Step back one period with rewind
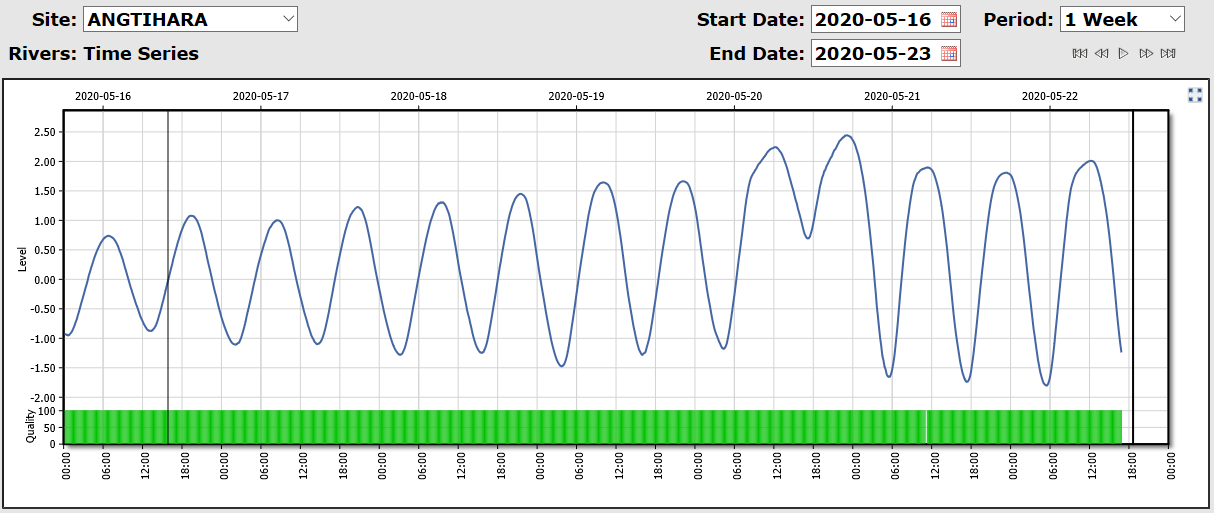This screenshot has width=1214, height=513. coord(1101,53)
